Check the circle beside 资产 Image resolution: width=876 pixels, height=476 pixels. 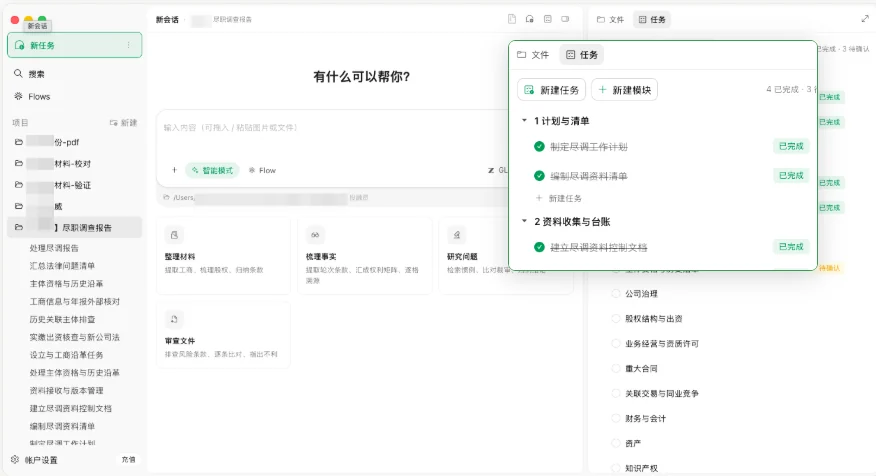pyautogui.click(x=616, y=443)
